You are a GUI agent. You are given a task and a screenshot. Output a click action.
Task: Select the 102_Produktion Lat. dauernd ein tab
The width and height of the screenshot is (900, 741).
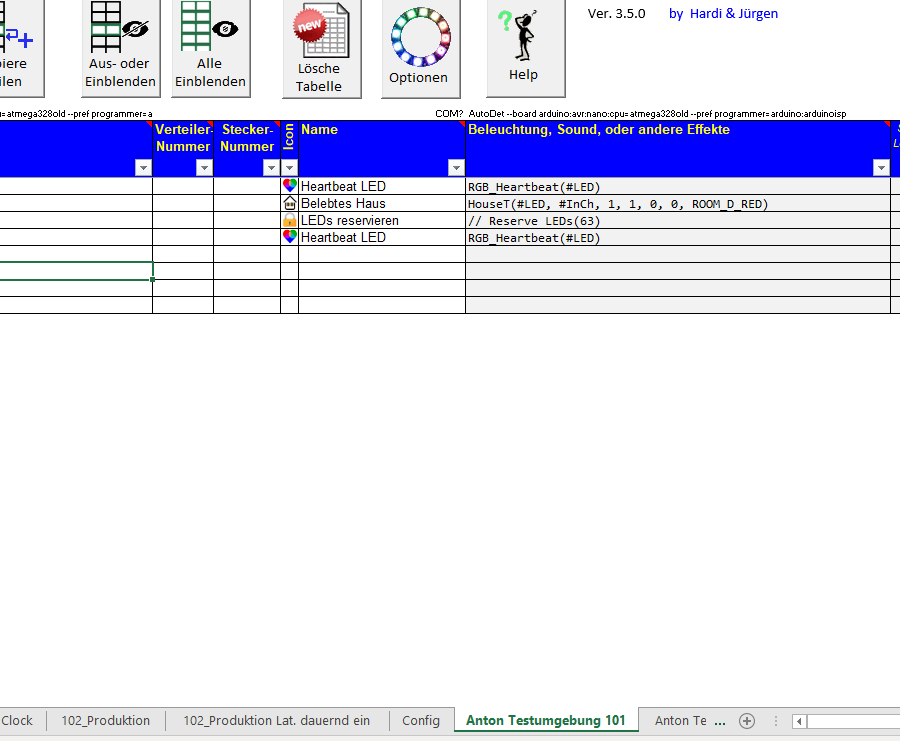pyautogui.click(x=276, y=721)
